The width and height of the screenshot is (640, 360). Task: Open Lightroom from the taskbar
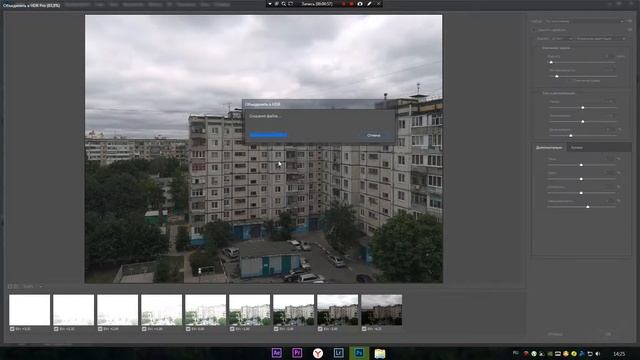coord(338,353)
